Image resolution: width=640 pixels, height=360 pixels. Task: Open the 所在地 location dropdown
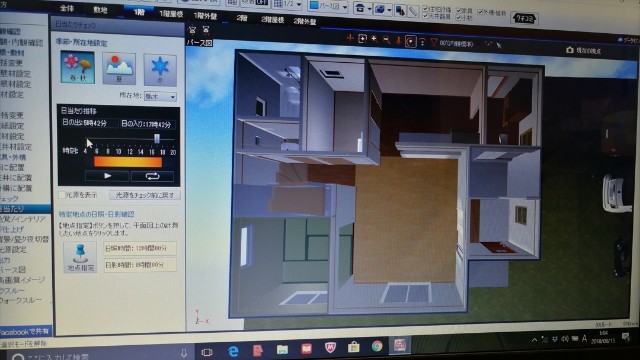(160, 97)
